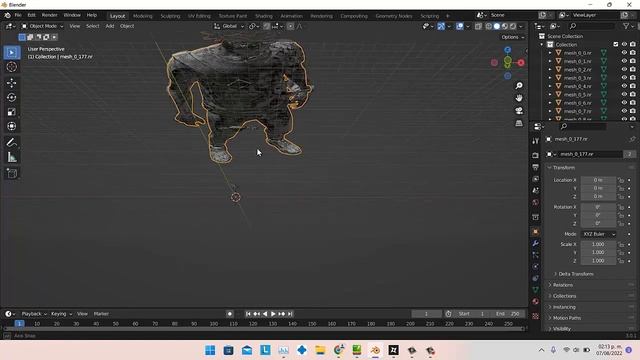Select the Transform tool
Viewport: 640px width, 360px height.
tap(11, 126)
